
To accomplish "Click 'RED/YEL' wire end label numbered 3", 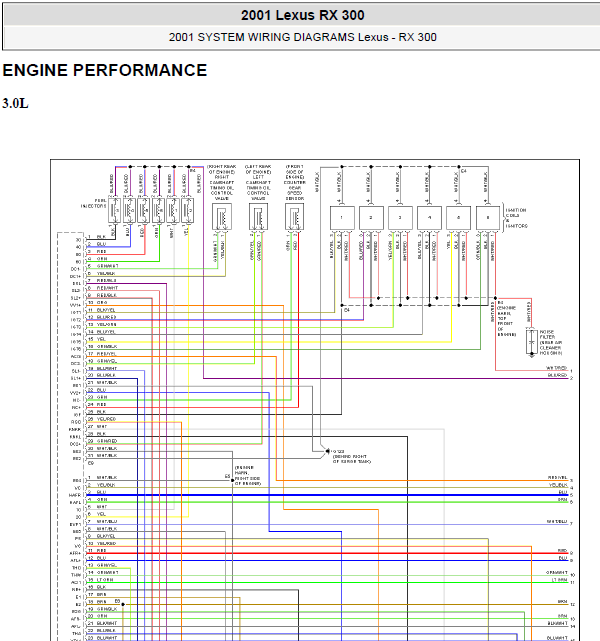I will click(x=557, y=477).
